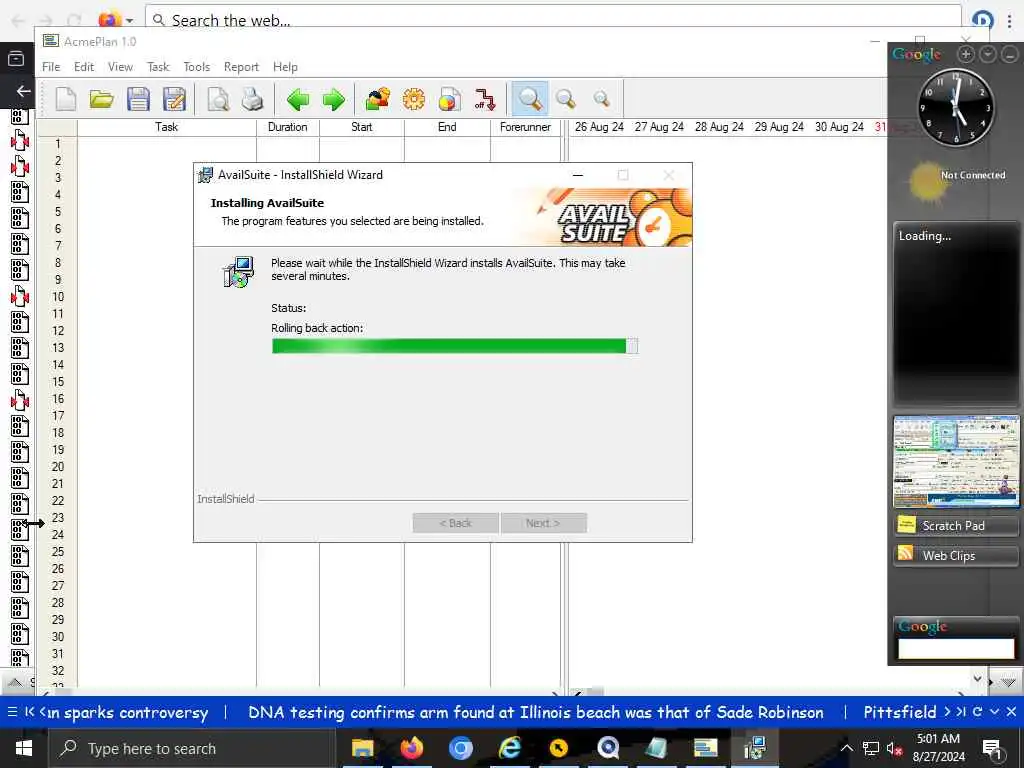Open the File menu in AcmePlan
Screen dimensions: 1024x768
(51, 67)
